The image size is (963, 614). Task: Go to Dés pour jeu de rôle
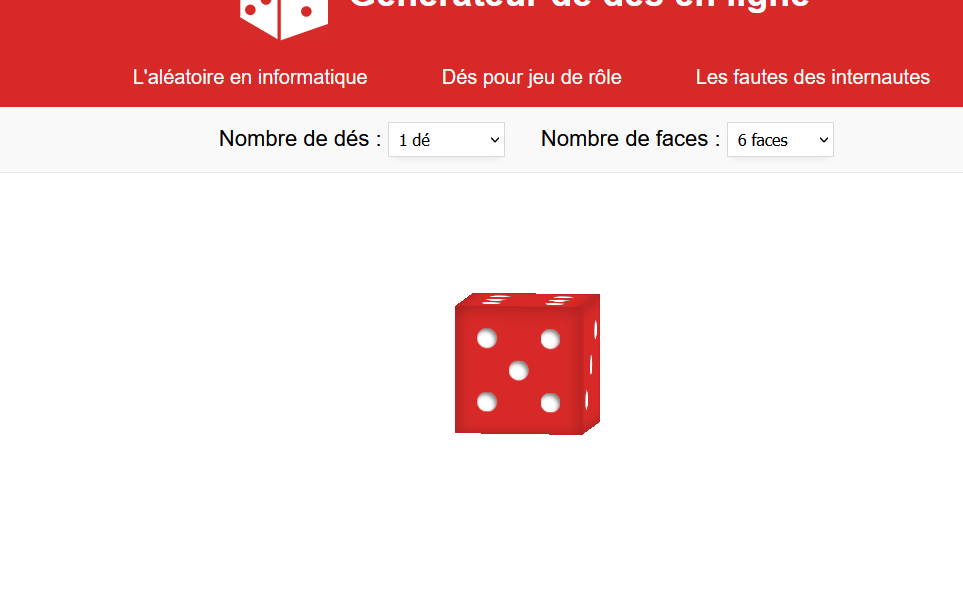pyautogui.click(x=531, y=77)
